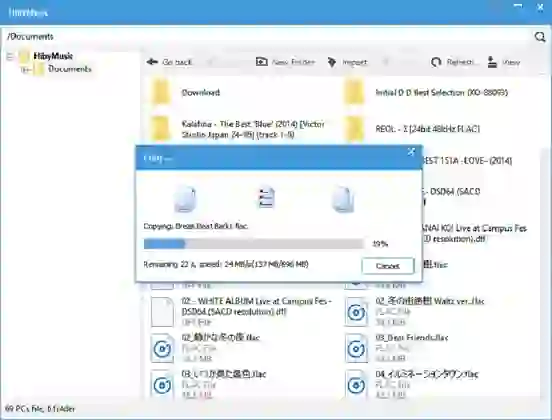The height and width of the screenshot is (420, 552).
Task: Click the Go back arrow icon
Action: [152, 62]
